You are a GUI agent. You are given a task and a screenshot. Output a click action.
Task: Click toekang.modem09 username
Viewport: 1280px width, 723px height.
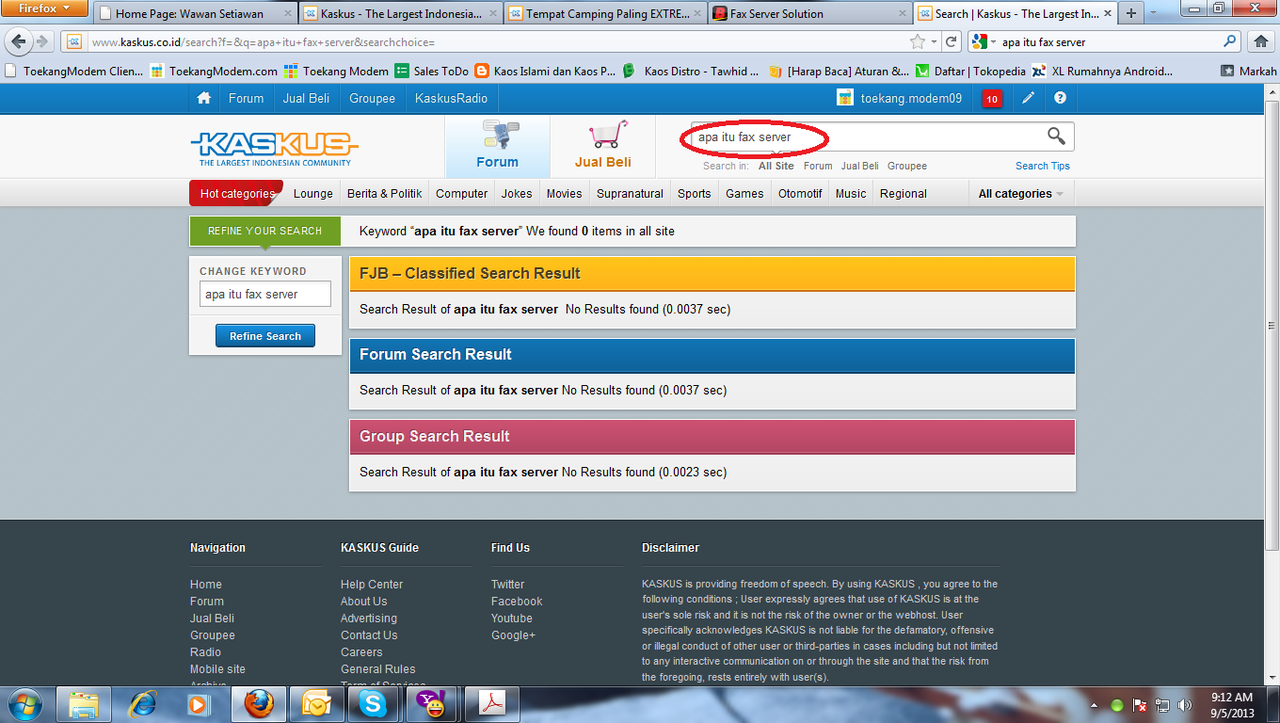click(911, 98)
